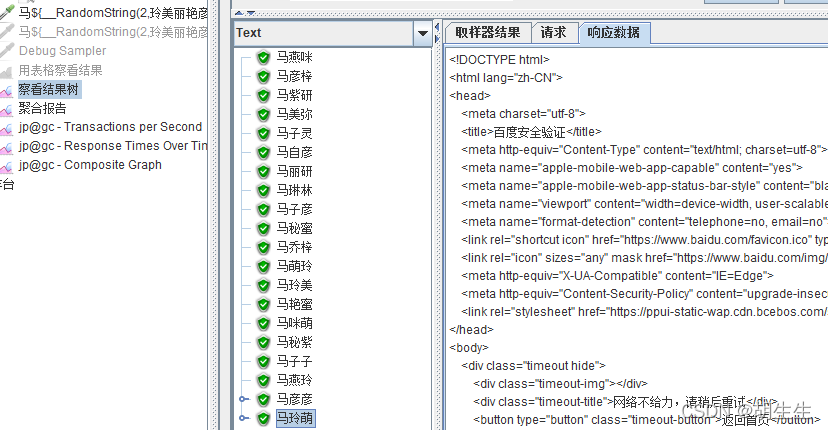Select 察看结果树 in the test plan tree
Screen dimensions: 828x430
[49, 89]
